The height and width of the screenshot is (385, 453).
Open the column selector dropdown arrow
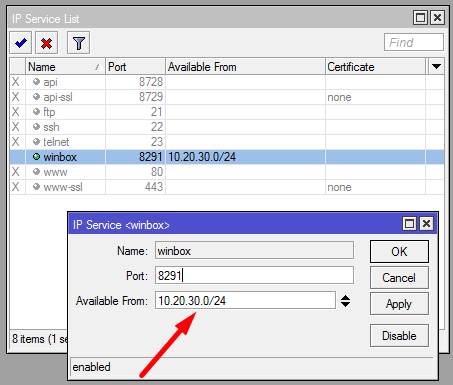(x=436, y=66)
